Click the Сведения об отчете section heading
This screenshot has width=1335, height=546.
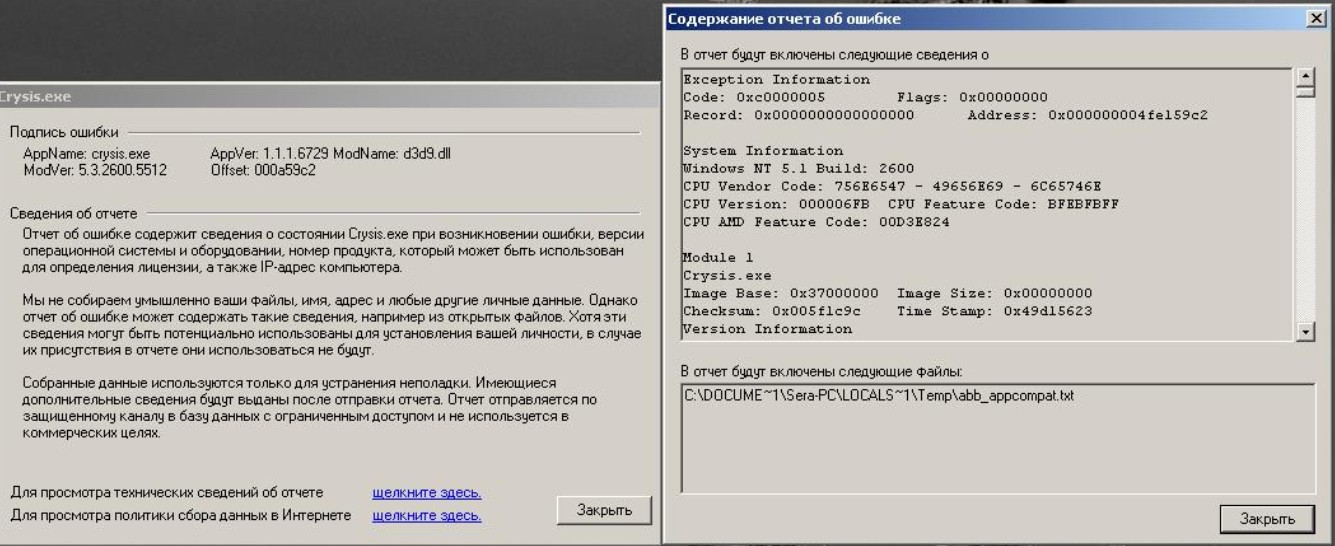(x=73, y=213)
